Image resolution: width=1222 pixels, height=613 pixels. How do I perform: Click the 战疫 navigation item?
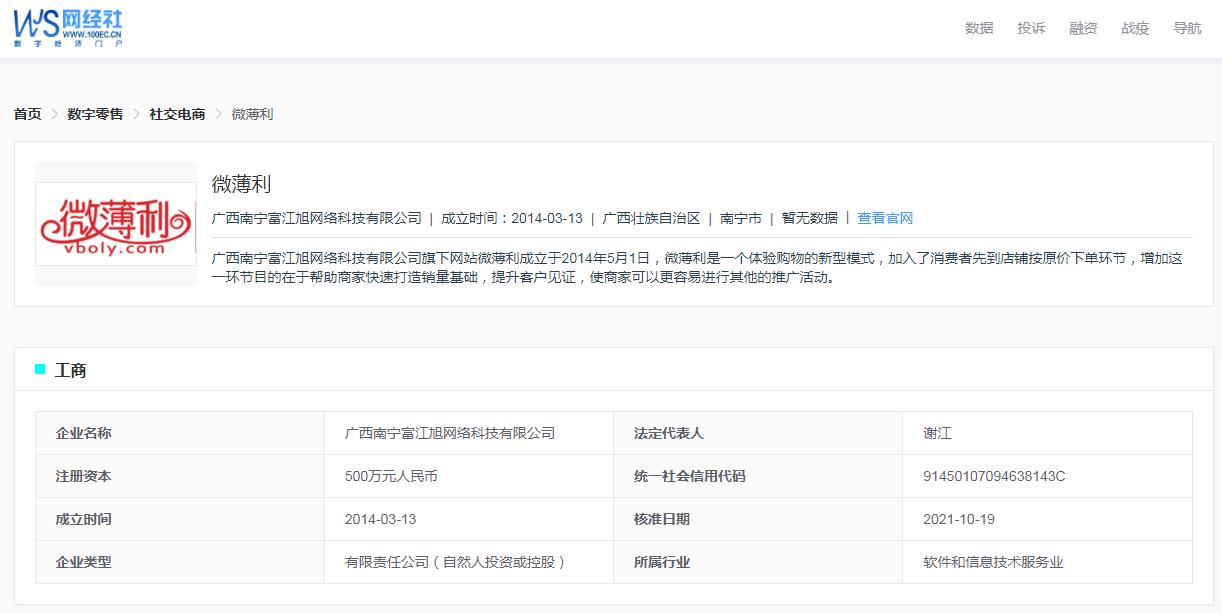point(1136,28)
